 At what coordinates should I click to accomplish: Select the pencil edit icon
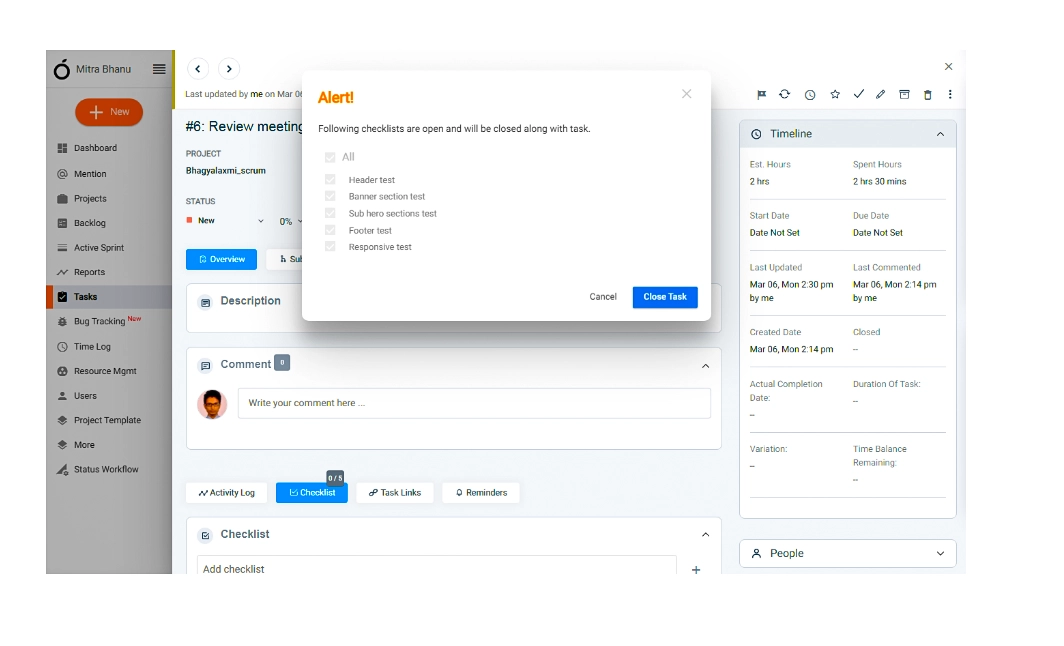(x=880, y=94)
